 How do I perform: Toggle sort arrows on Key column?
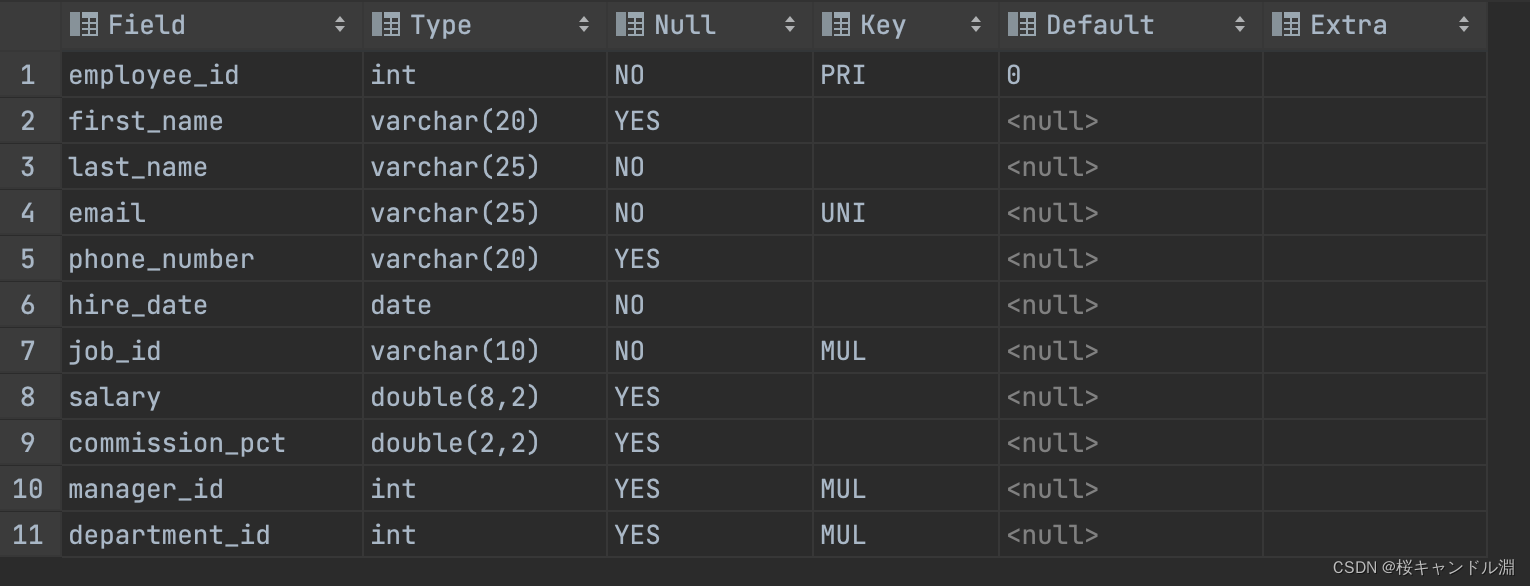[x=976, y=25]
